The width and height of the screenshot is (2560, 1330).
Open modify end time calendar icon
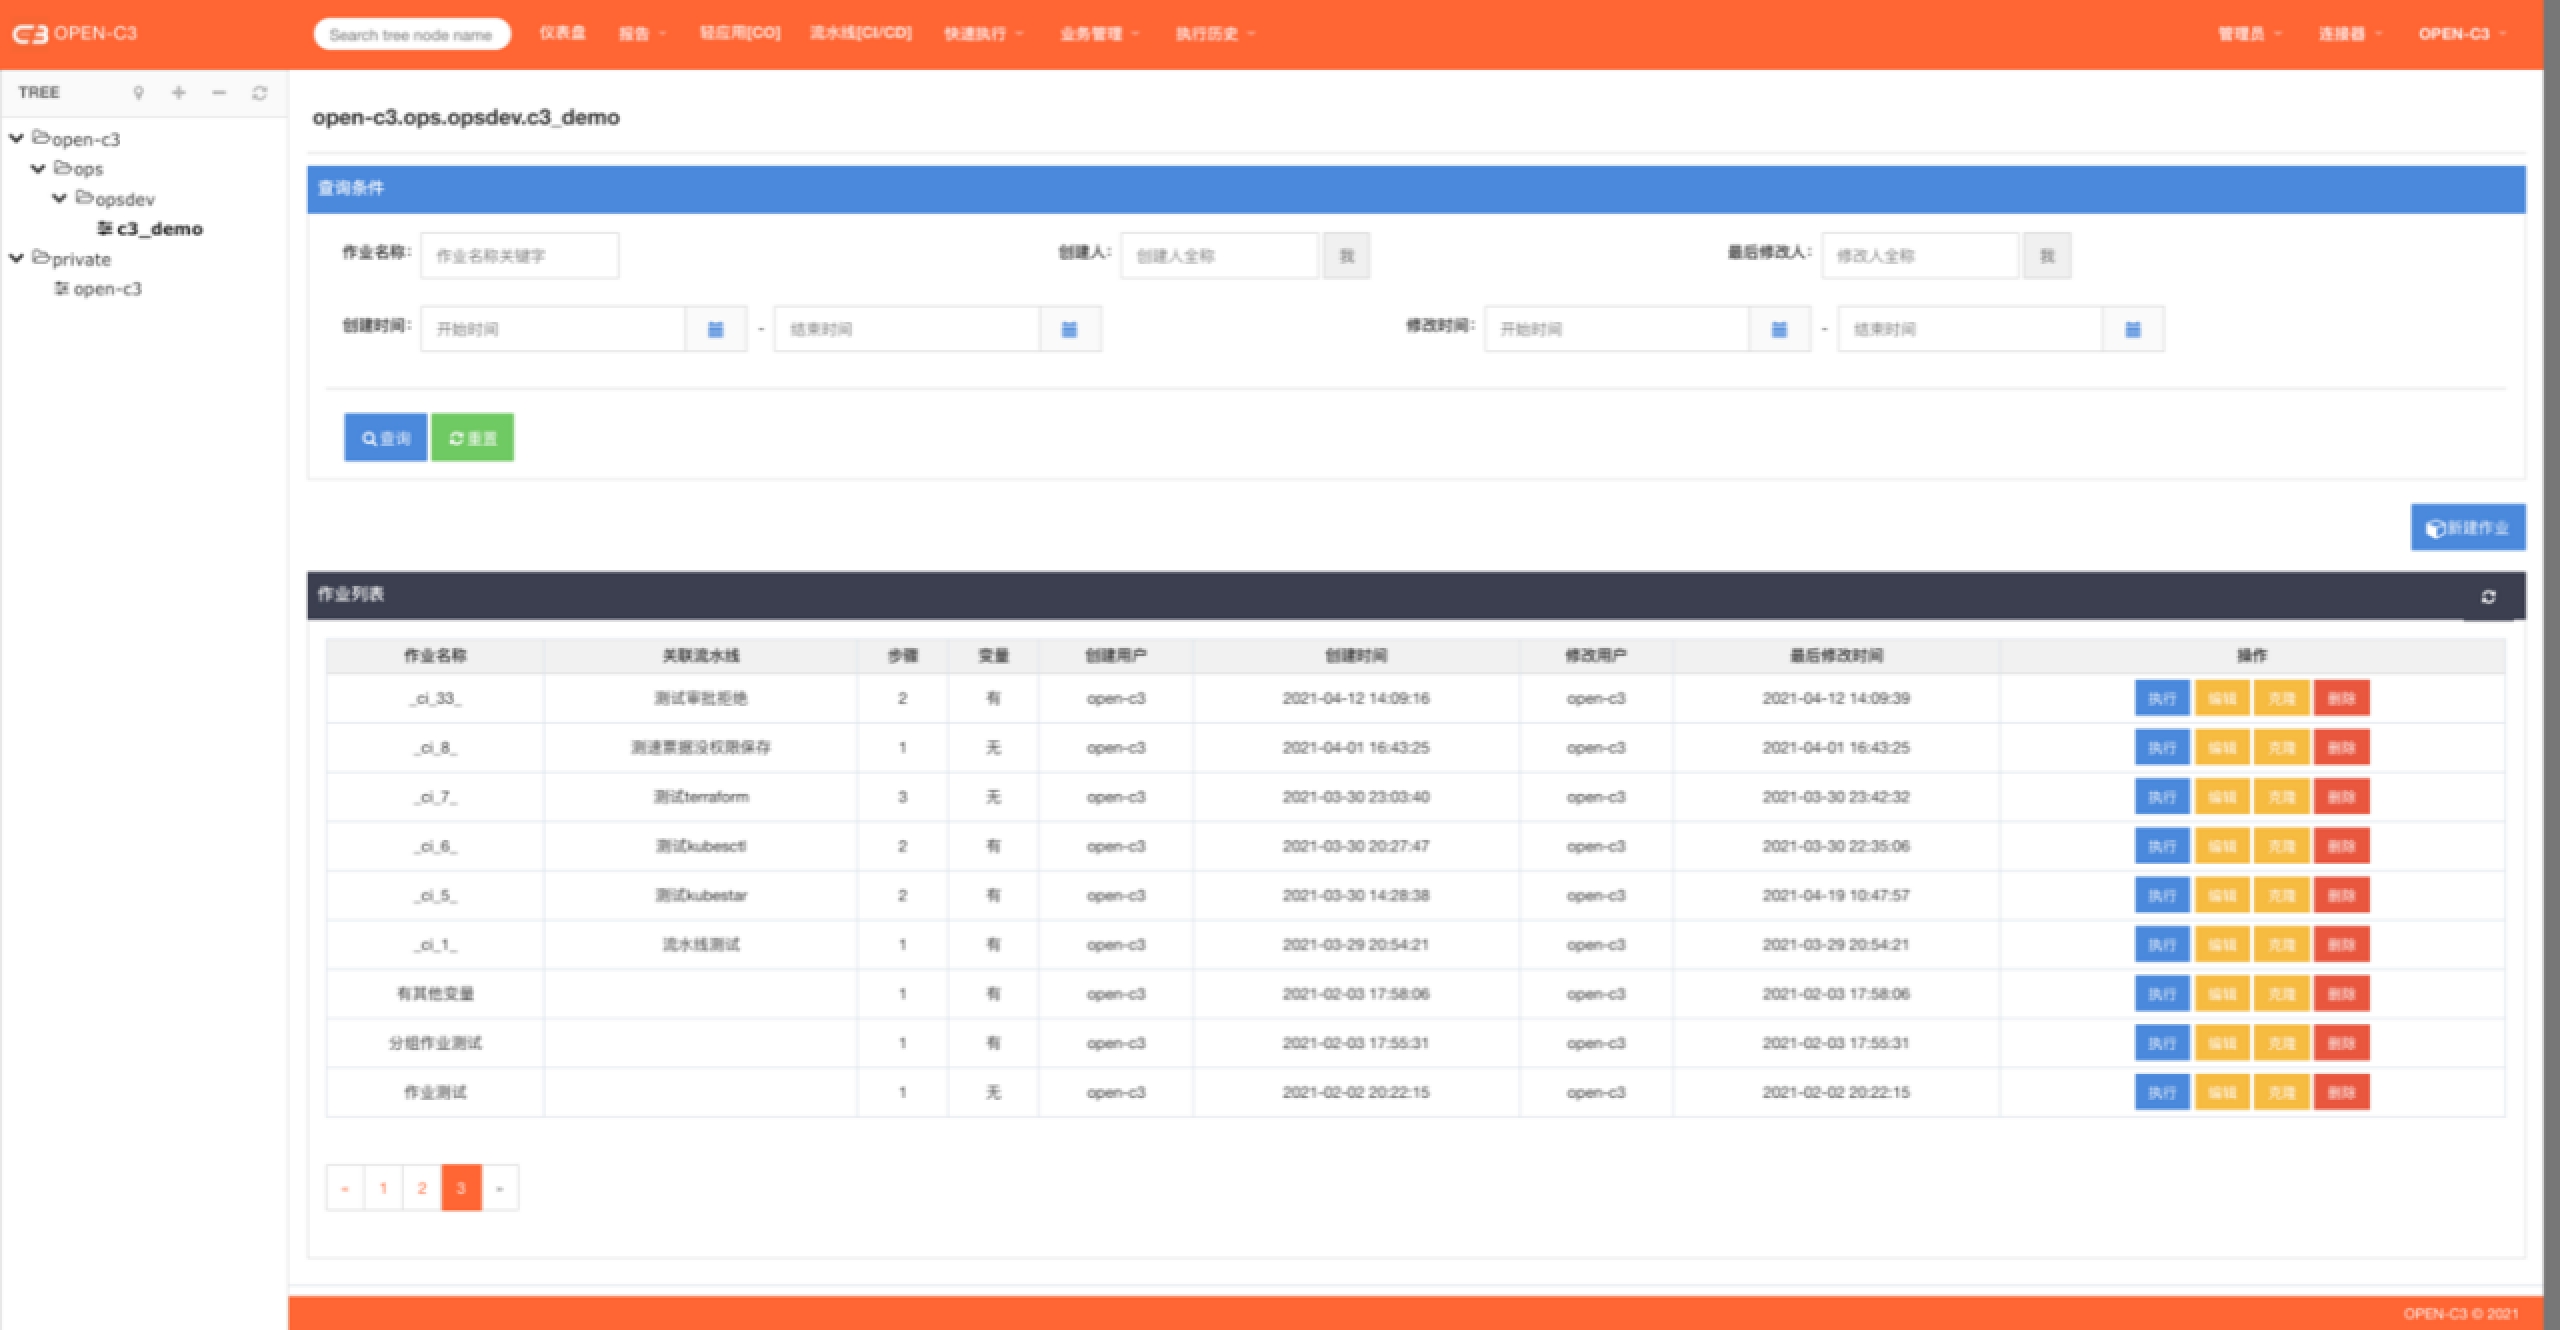point(2133,329)
